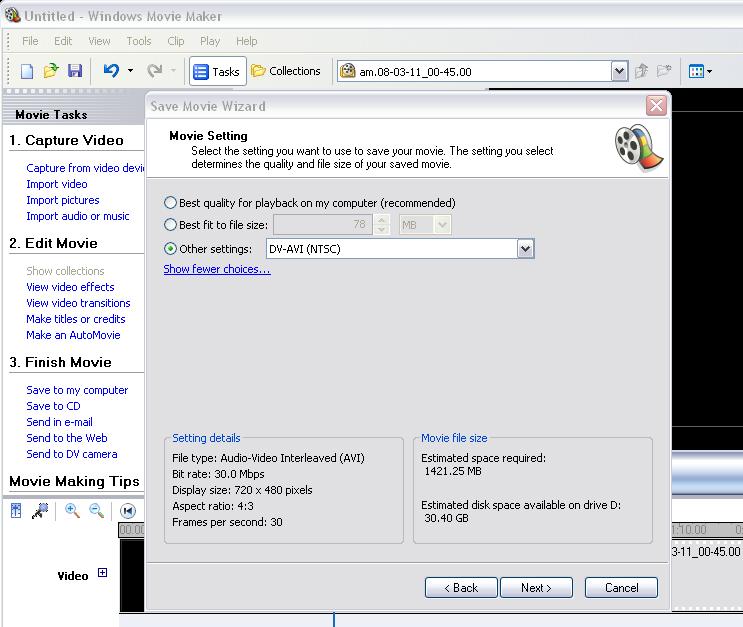Click the Import pictures link
The height and width of the screenshot is (627, 743).
[63, 200]
